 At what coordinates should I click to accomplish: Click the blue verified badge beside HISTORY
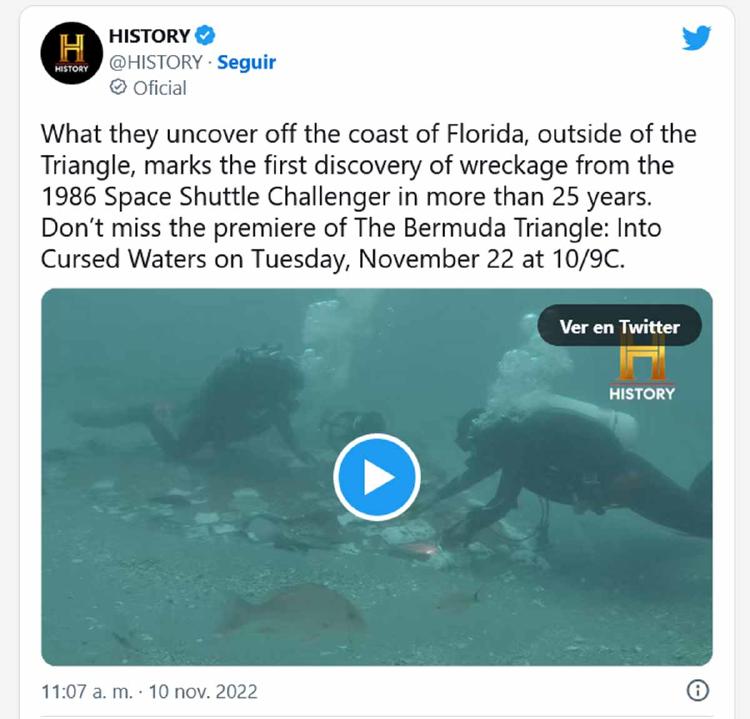point(205,35)
